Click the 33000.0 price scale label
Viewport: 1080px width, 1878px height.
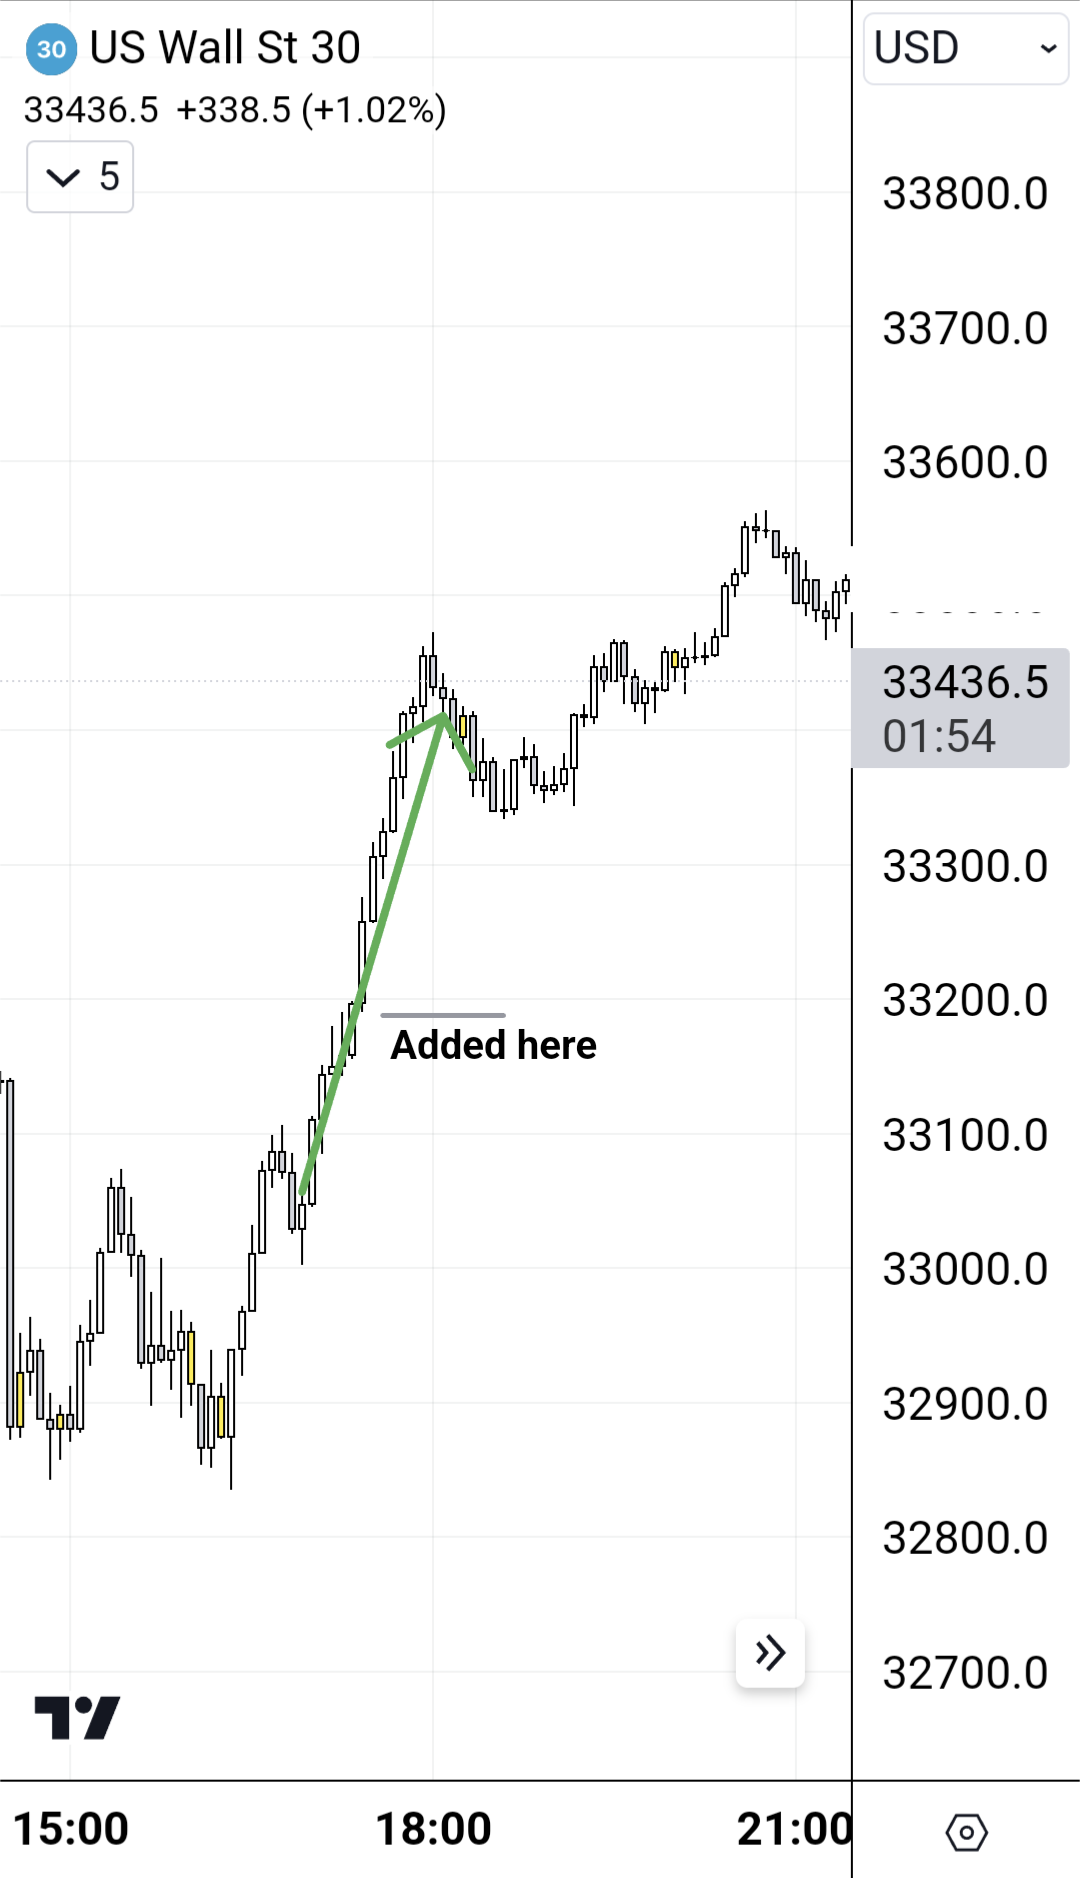[x=965, y=1269]
